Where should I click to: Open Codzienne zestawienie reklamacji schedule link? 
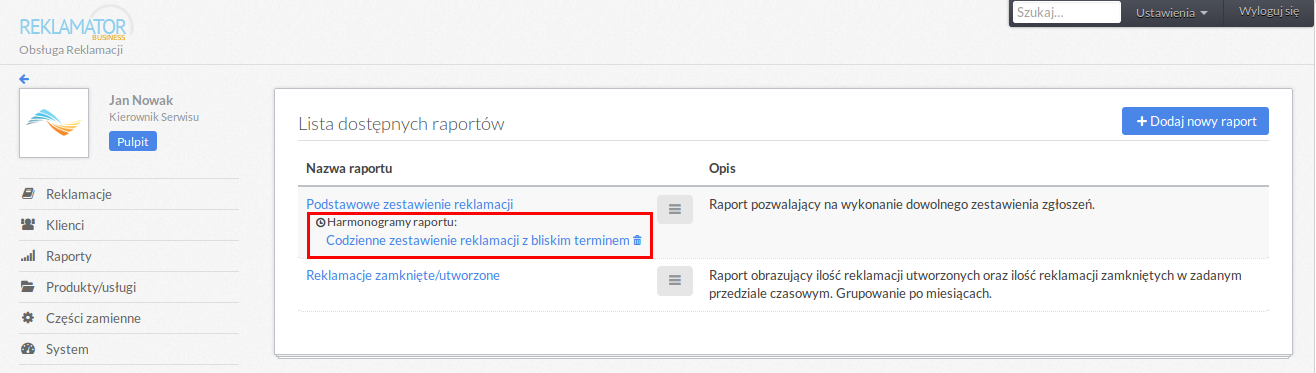point(478,241)
